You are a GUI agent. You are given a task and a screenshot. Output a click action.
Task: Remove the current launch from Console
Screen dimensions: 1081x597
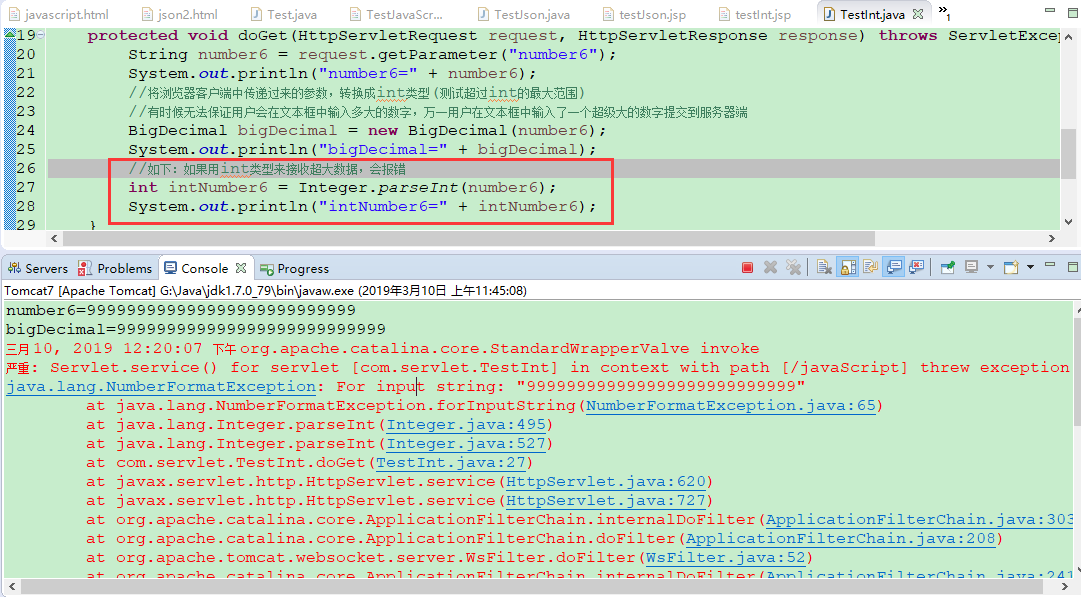pos(769,267)
